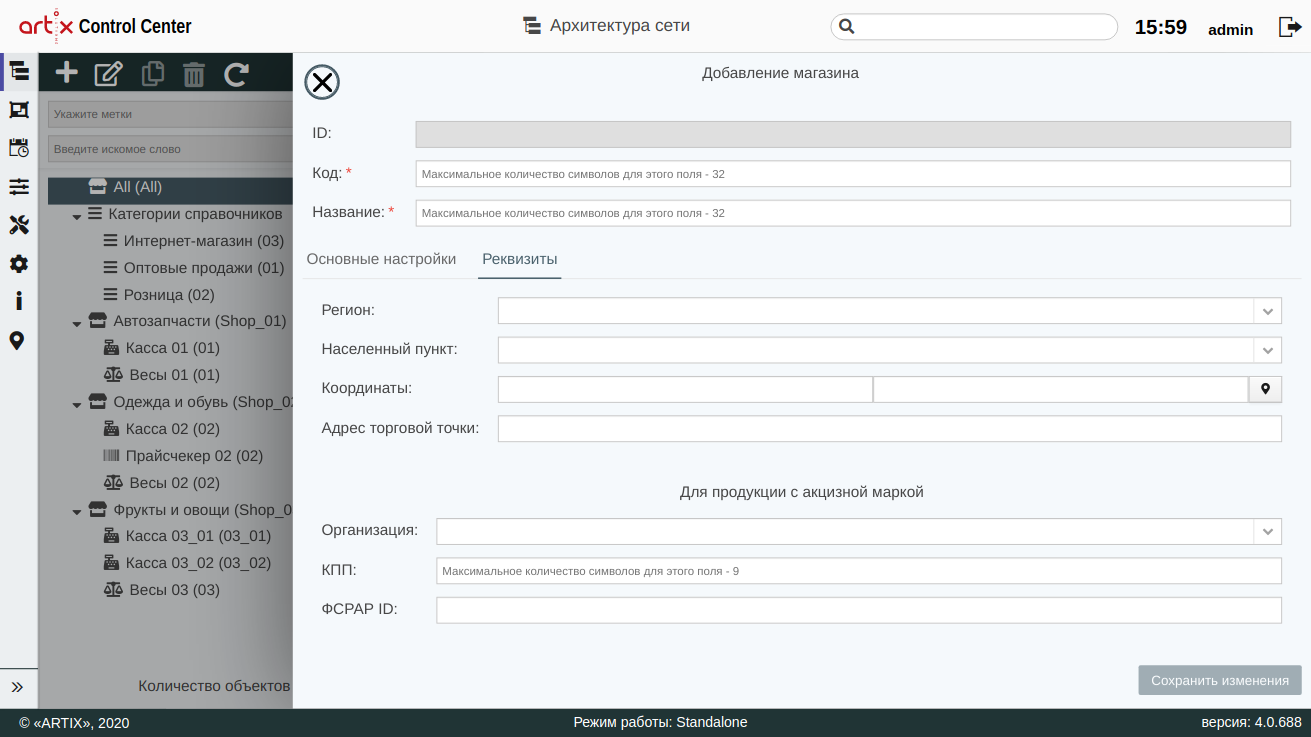Click Сохранить изменения button
This screenshot has height=737, width=1311.
1220,680
